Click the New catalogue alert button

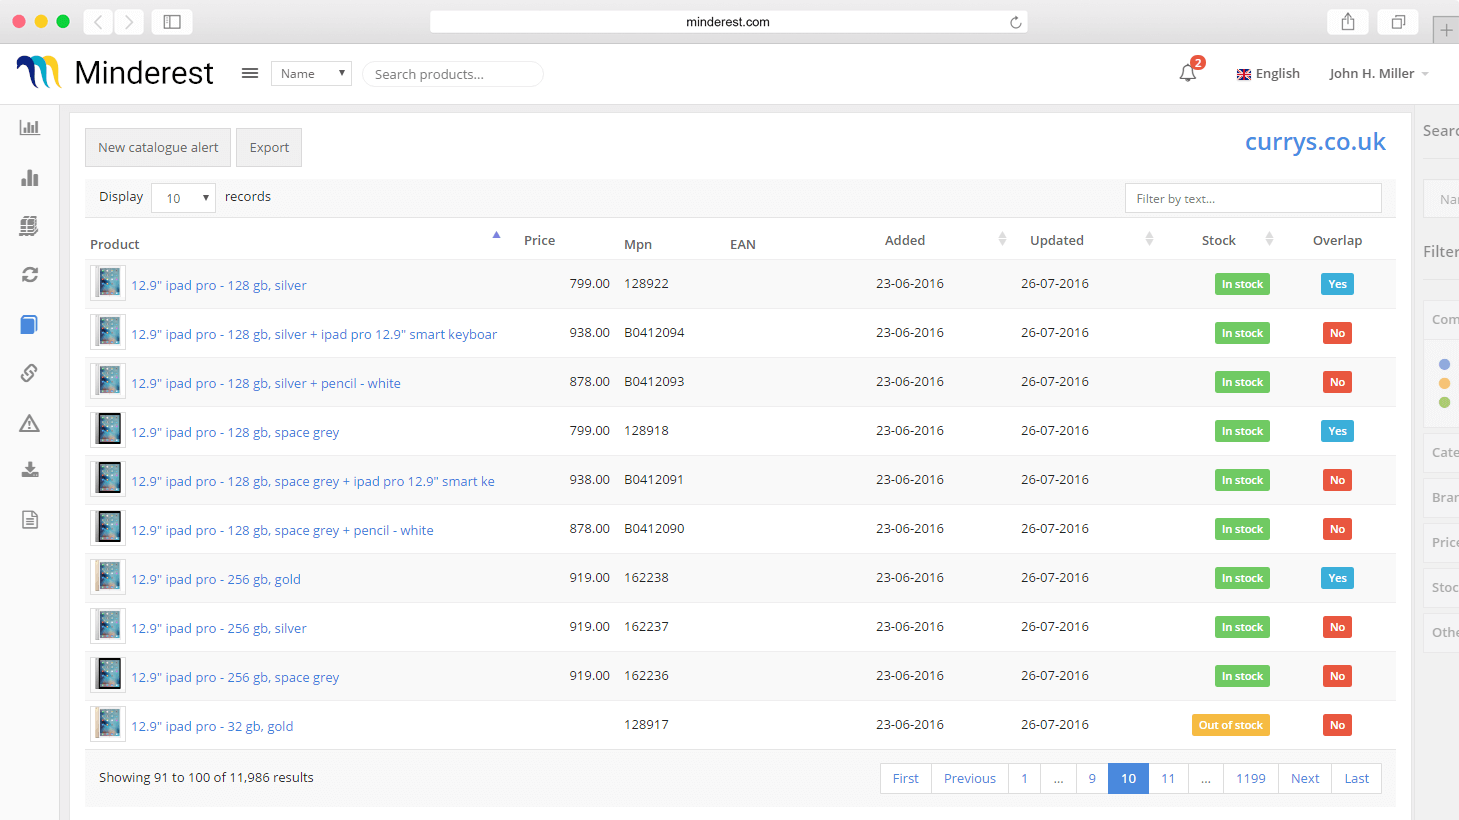point(158,147)
